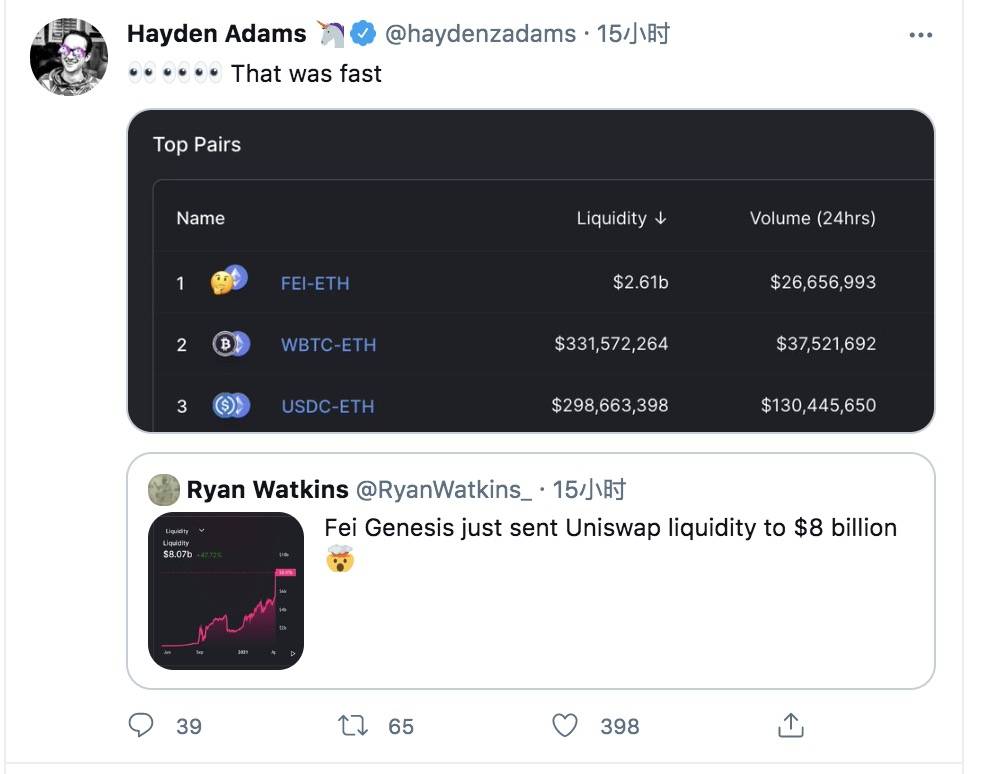The height and width of the screenshot is (774, 984).
Task: Open the tweet options menu via three dots
Action: click(921, 33)
